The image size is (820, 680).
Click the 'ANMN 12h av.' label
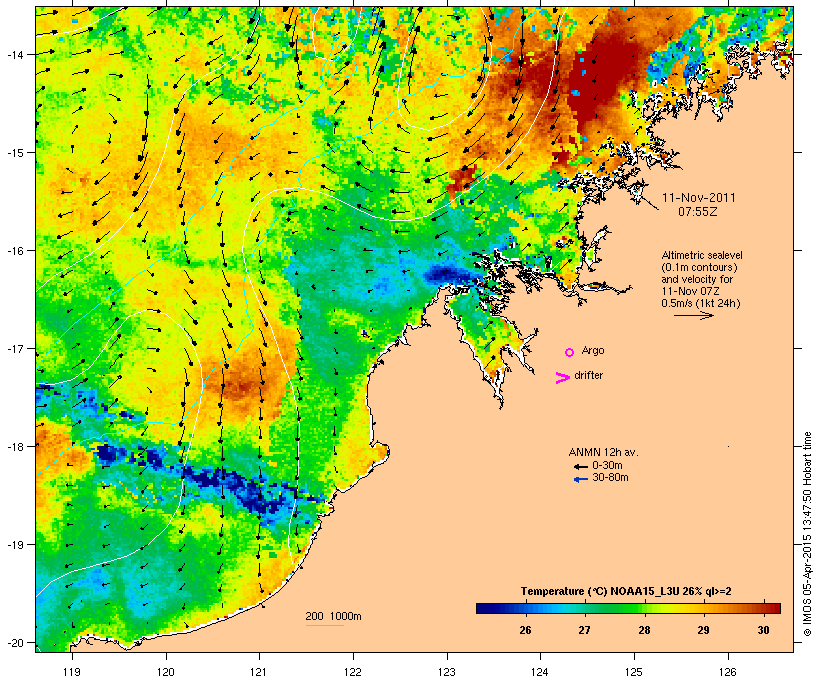pyautogui.click(x=603, y=452)
